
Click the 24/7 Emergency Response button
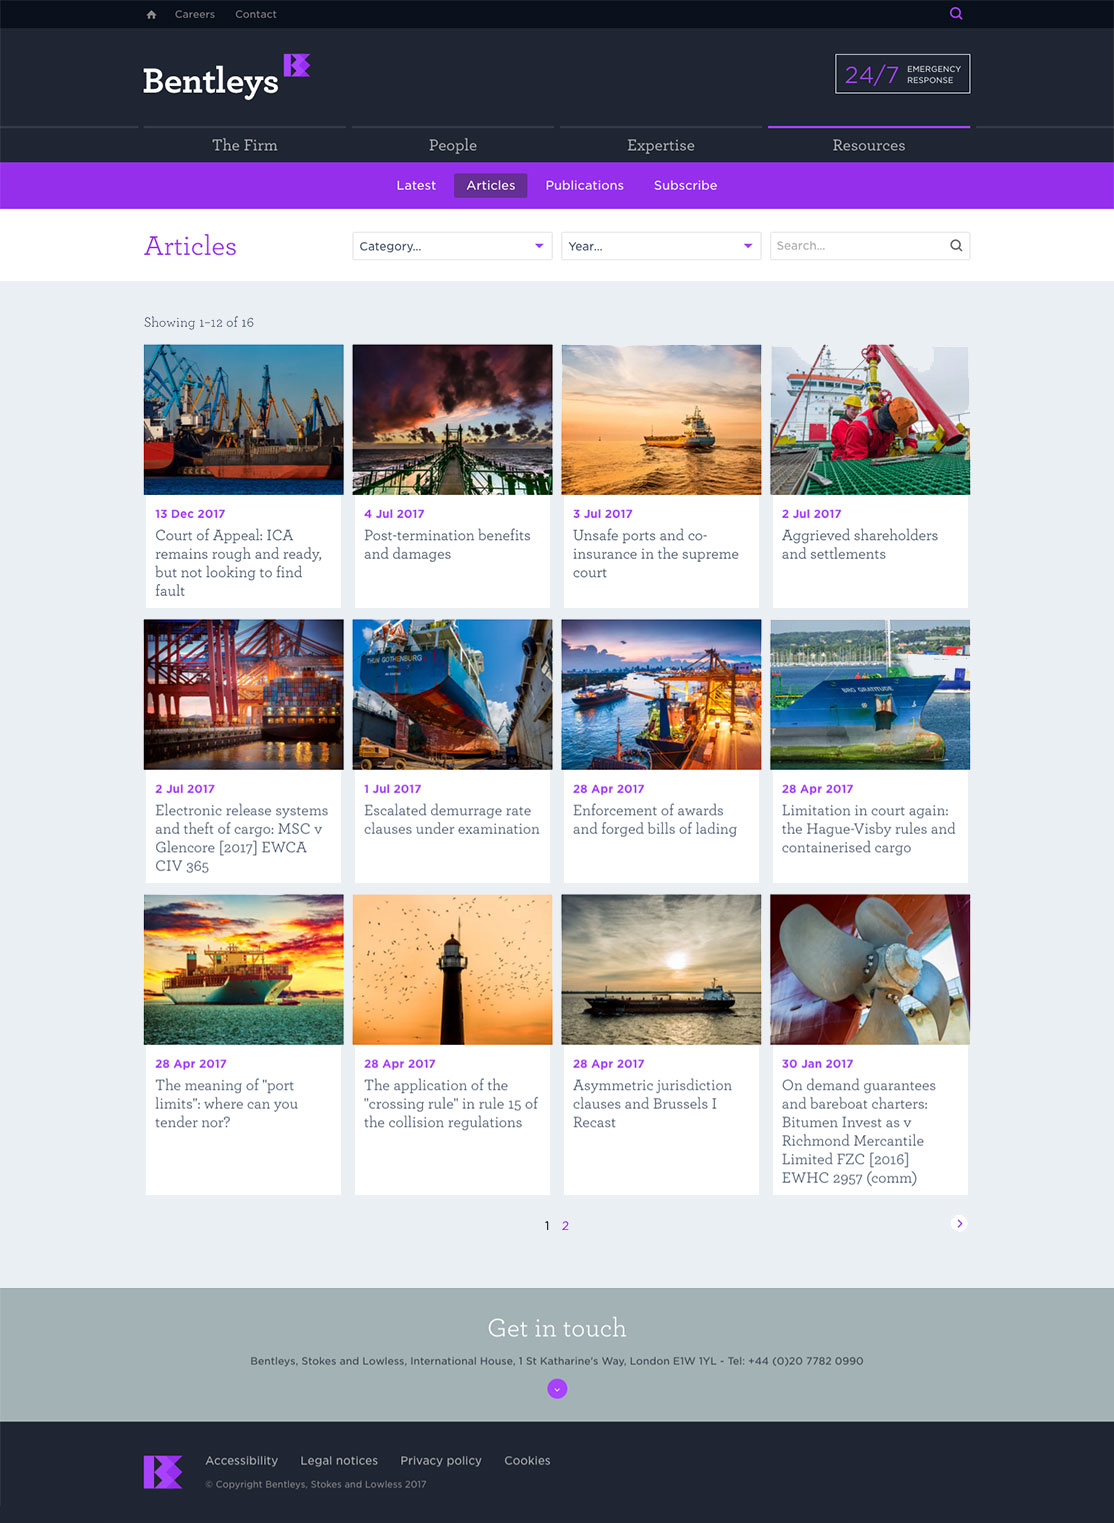coord(903,74)
